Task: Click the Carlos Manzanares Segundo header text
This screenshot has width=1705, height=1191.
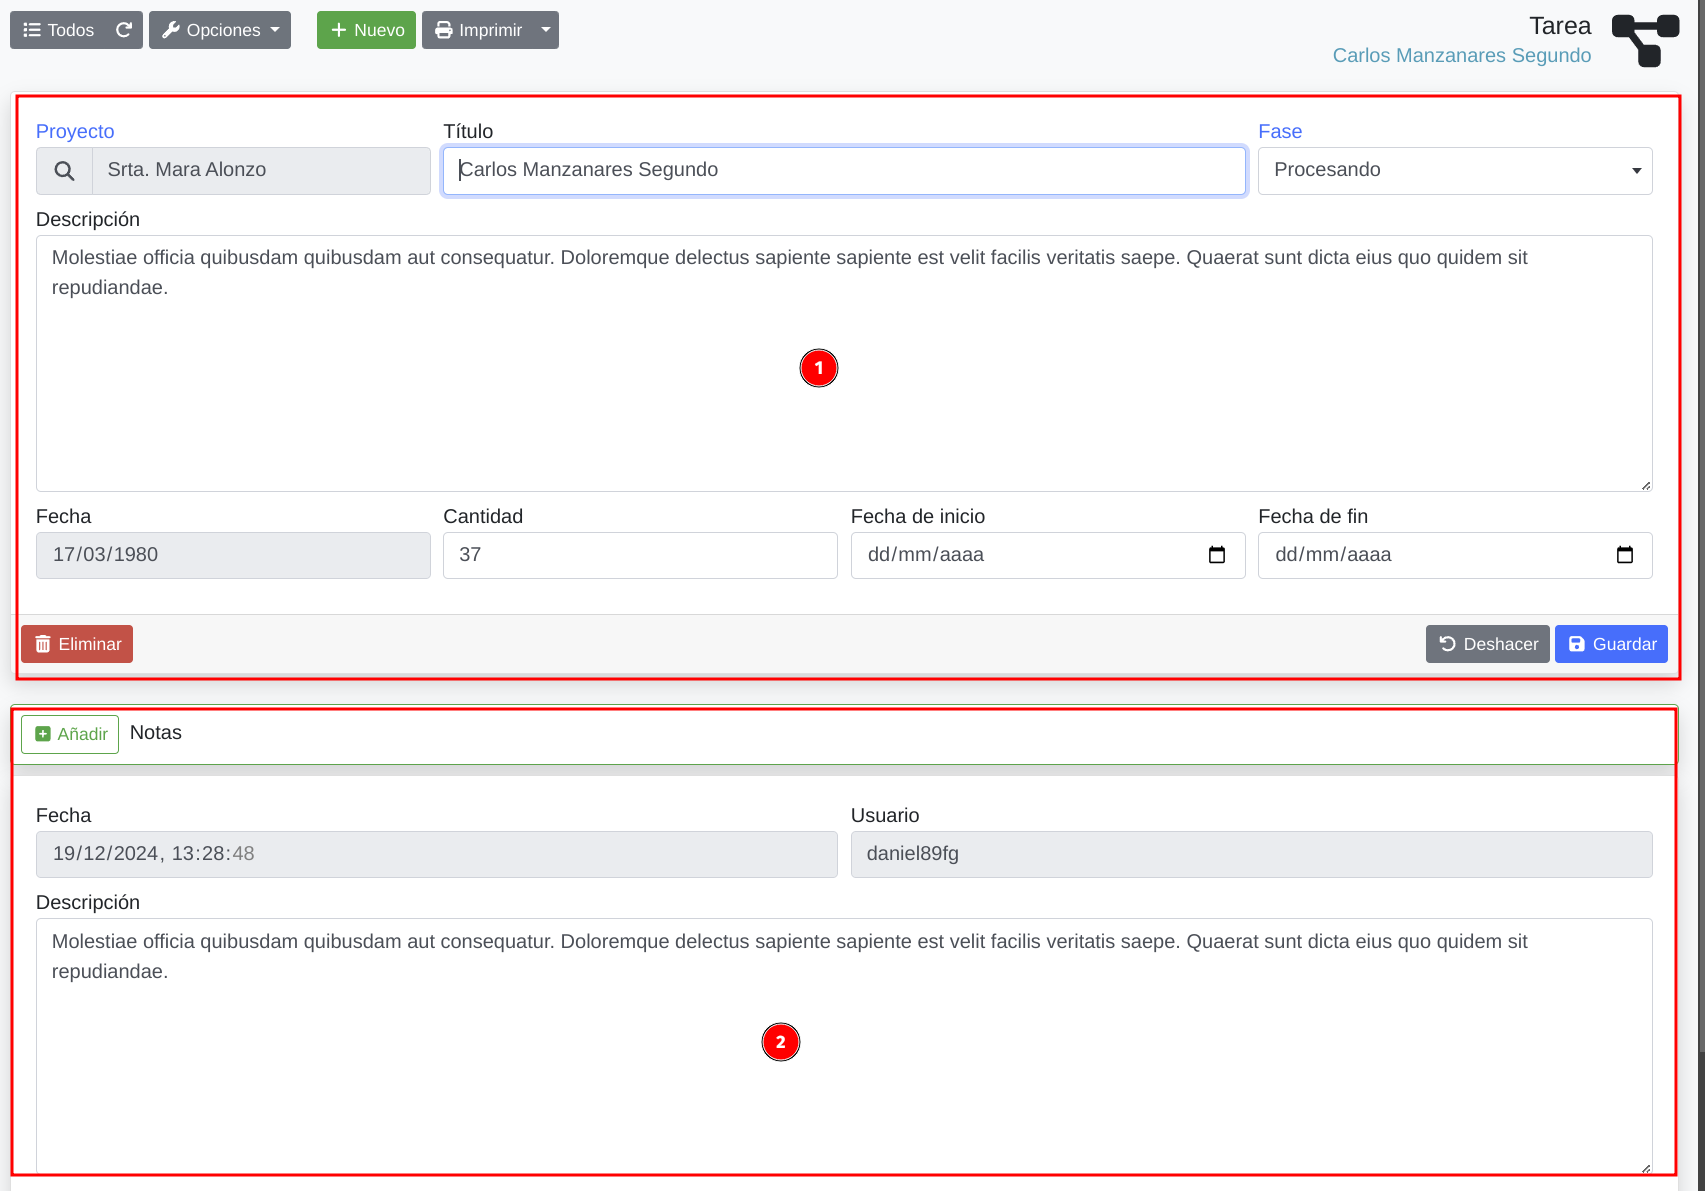Action: pos(1461,55)
